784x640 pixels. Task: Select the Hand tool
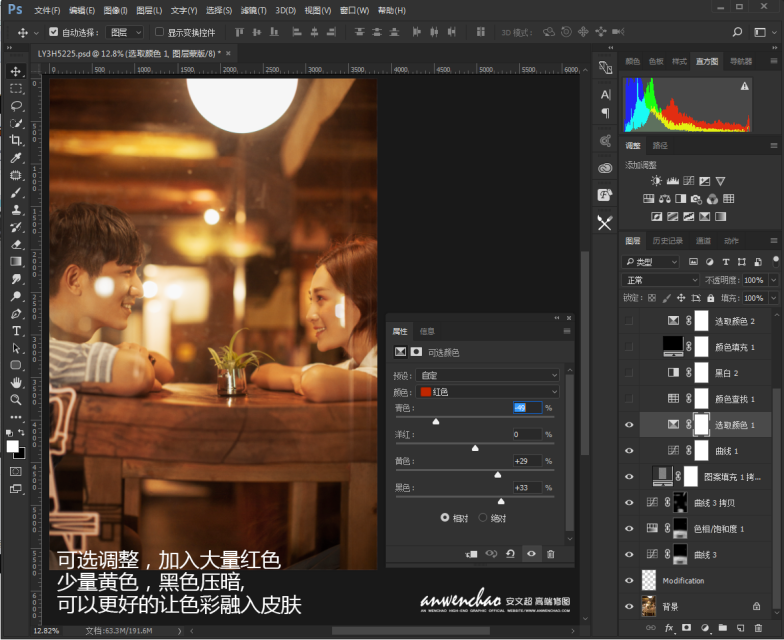[16, 382]
